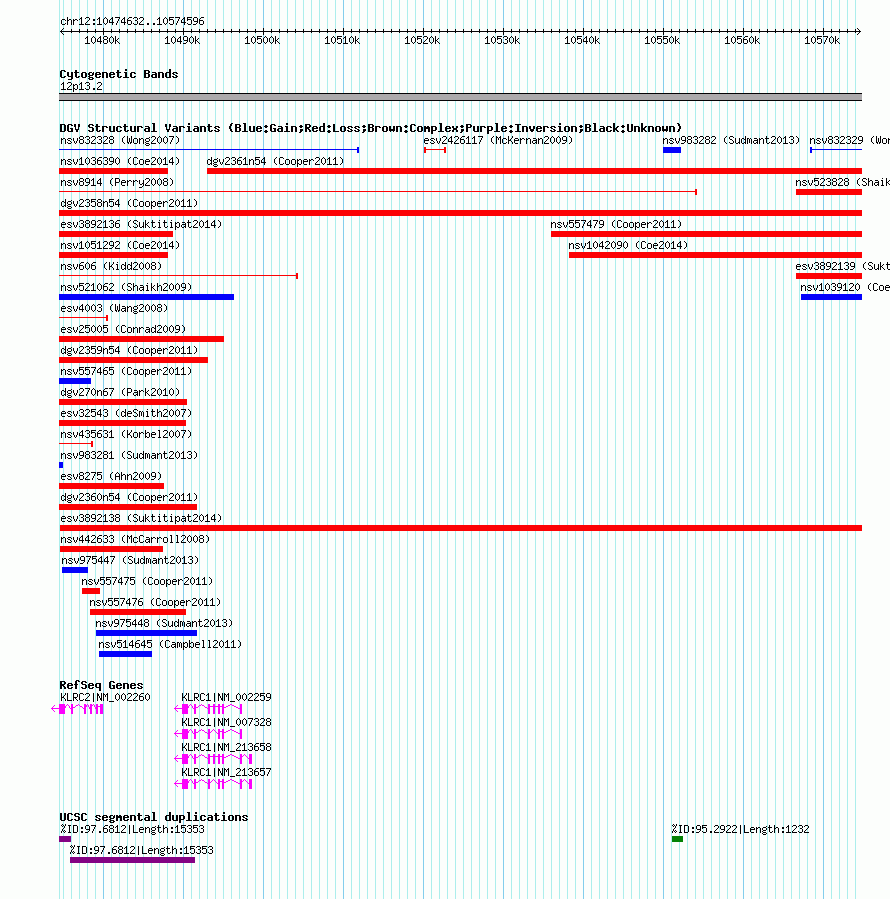Click the 10480k ruler position

tap(102, 40)
